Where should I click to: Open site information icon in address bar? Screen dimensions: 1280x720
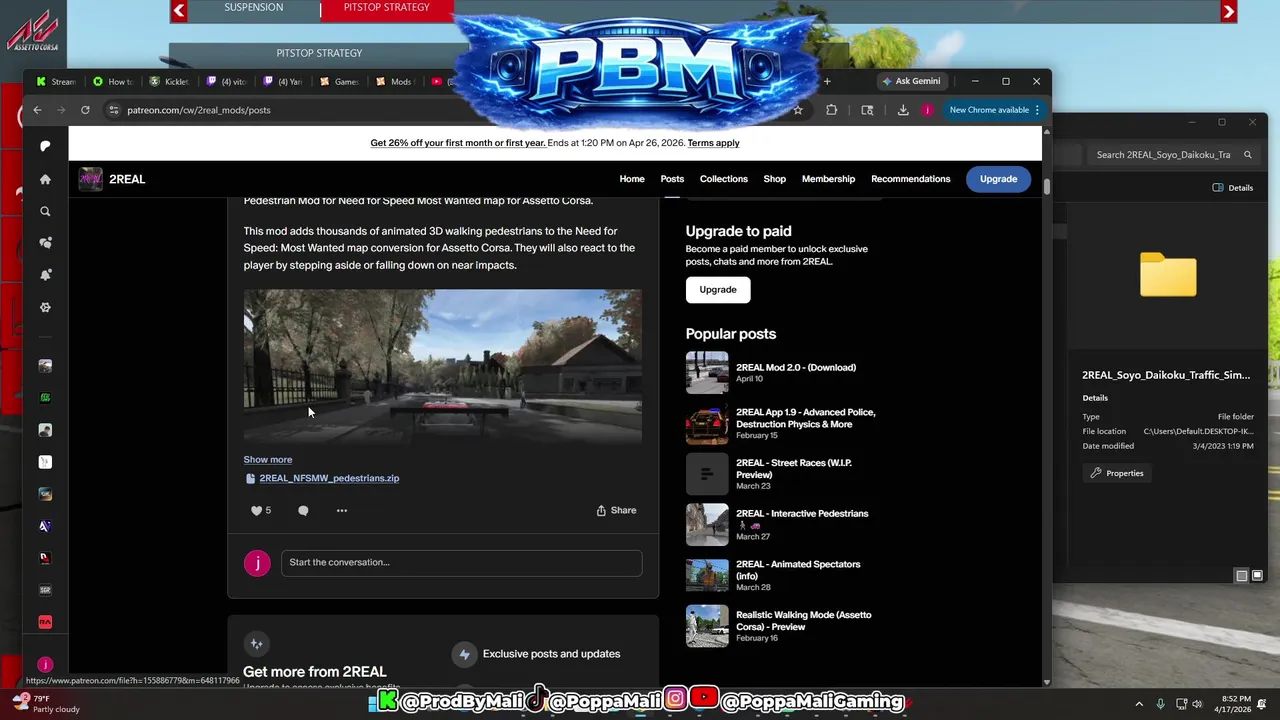coord(114,110)
